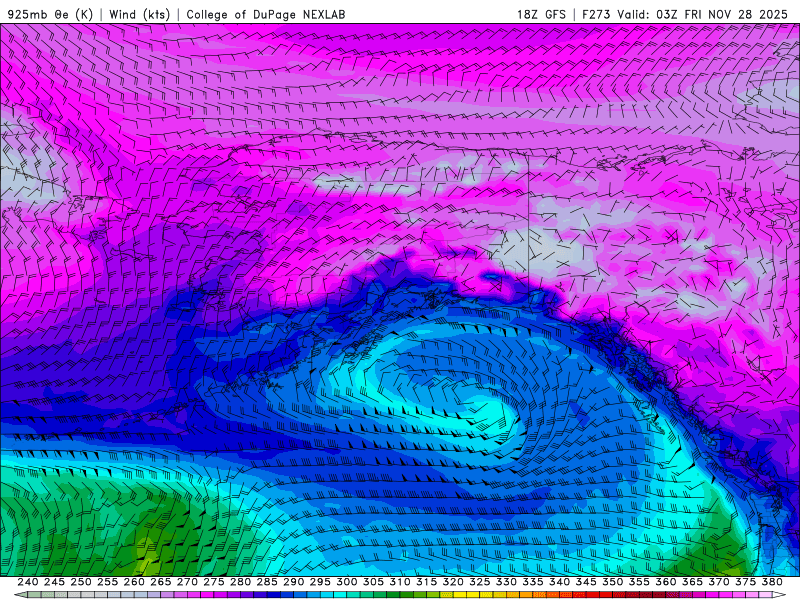Click the 375 colorbar scale label
This screenshot has width=800, height=600.
745,582
